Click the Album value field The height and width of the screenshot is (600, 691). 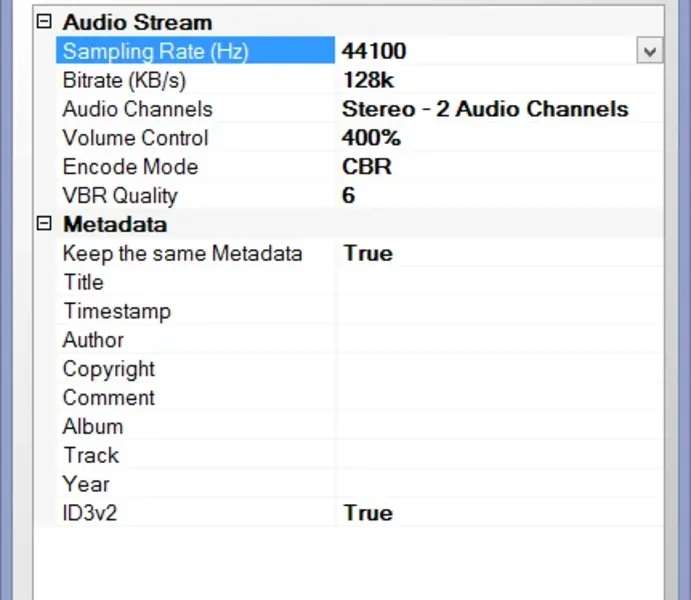pyautogui.click(x=498, y=427)
